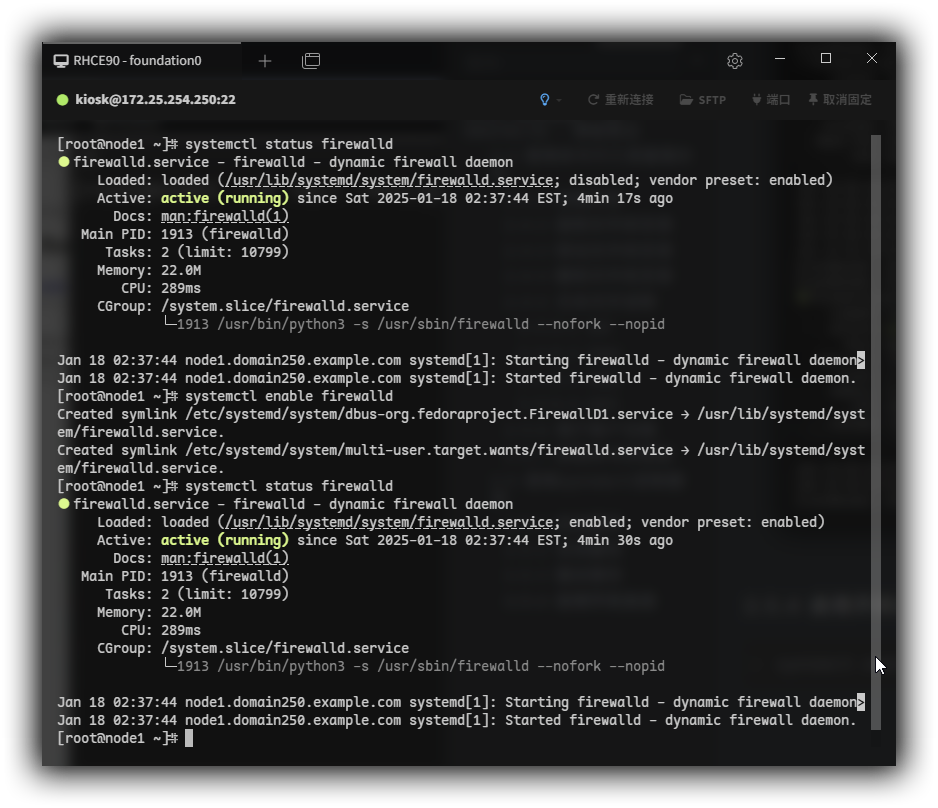Open the second man:firewalld(1) docs link
This screenshot has height=808, width=938.
point(225,558)
